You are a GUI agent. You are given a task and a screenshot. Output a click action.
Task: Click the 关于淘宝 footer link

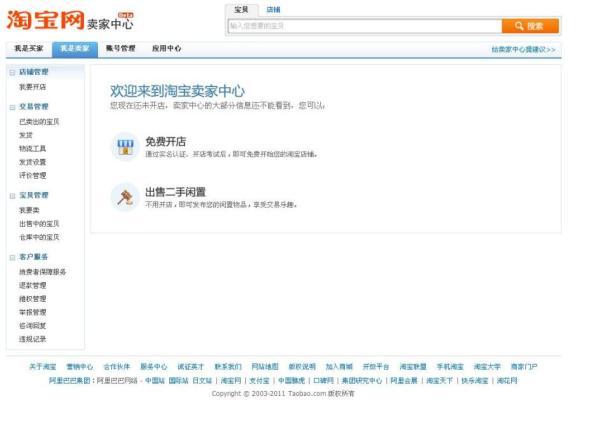pos(43,367)
